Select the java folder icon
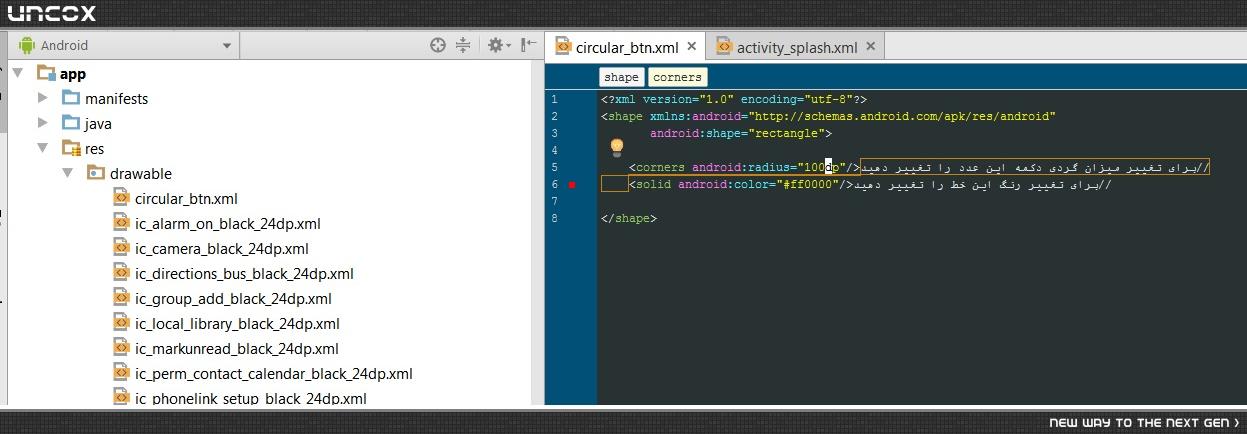 click(70, 123)
